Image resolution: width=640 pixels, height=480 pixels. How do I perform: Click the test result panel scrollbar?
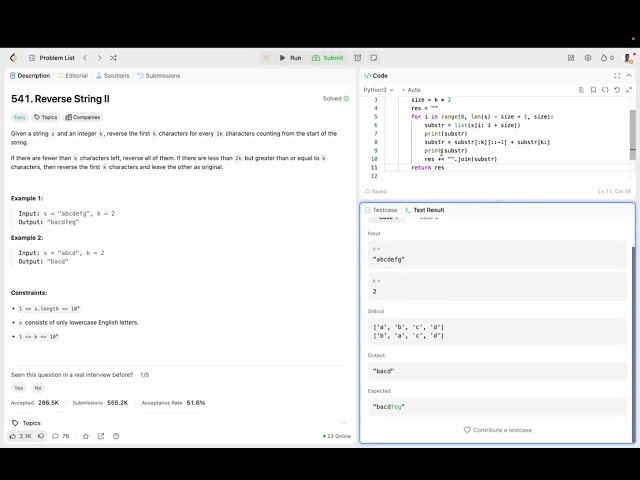click(633, 343)
